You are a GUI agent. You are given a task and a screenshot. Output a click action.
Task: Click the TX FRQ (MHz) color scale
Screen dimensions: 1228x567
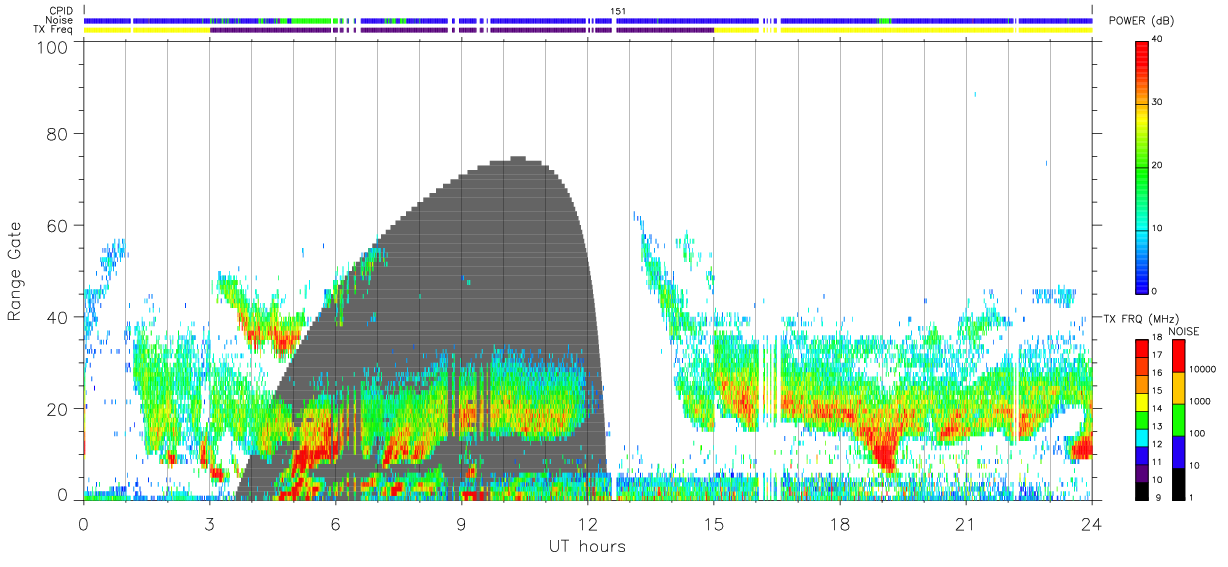[x=1142, y=419]
